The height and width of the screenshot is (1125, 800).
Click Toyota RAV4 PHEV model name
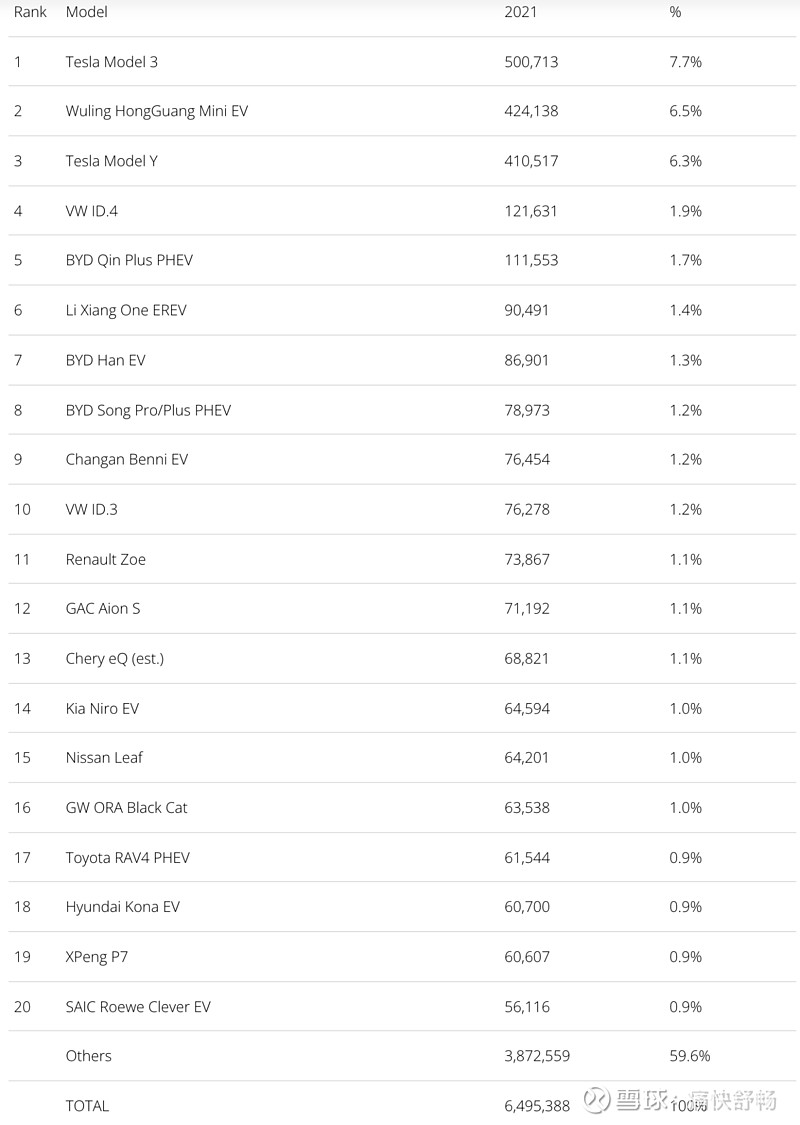[x=127, y=857]
